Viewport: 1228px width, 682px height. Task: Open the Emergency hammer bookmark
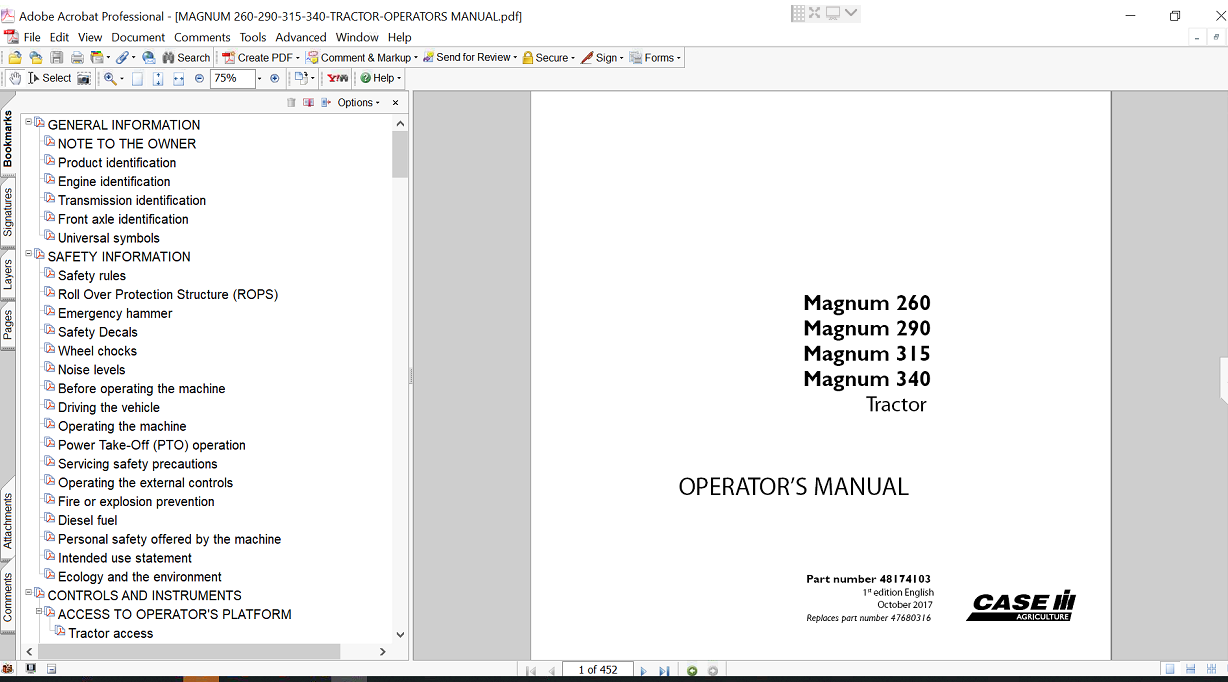(x=114, y=313)
